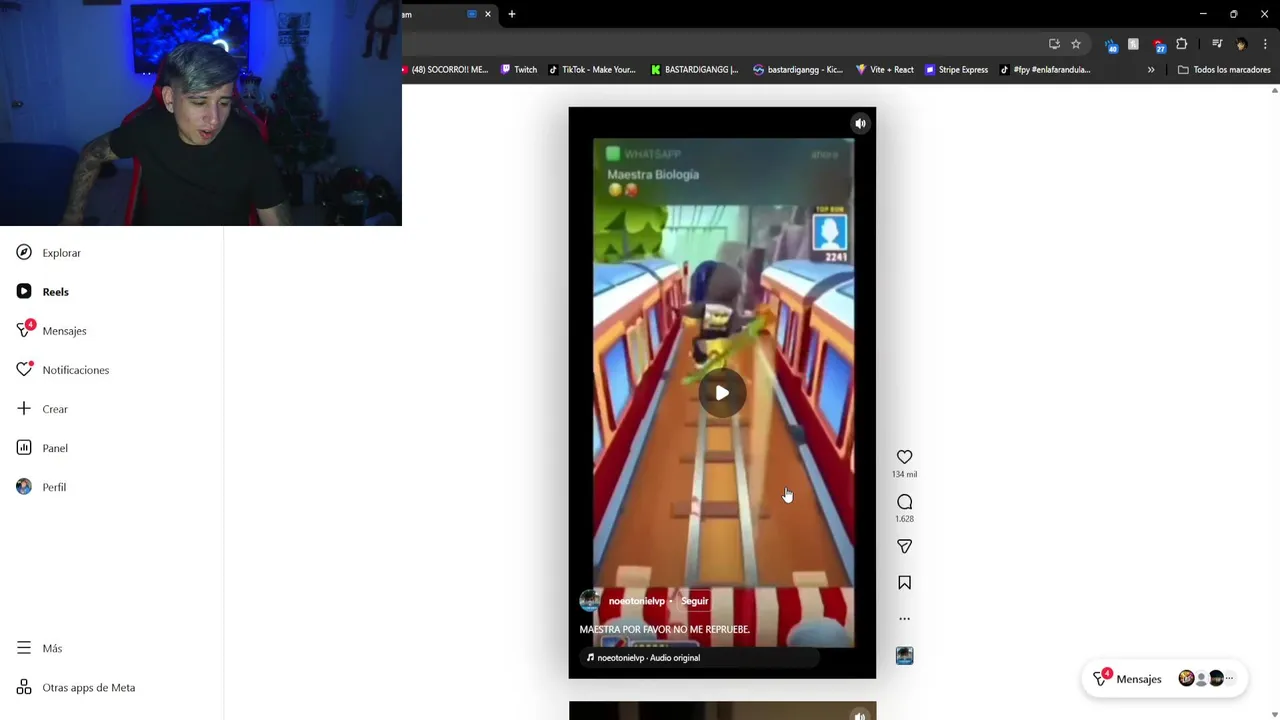Click the 134 mil likes count
The width and height of the screenshot is (1280, 720).
(x=904, y=474)
